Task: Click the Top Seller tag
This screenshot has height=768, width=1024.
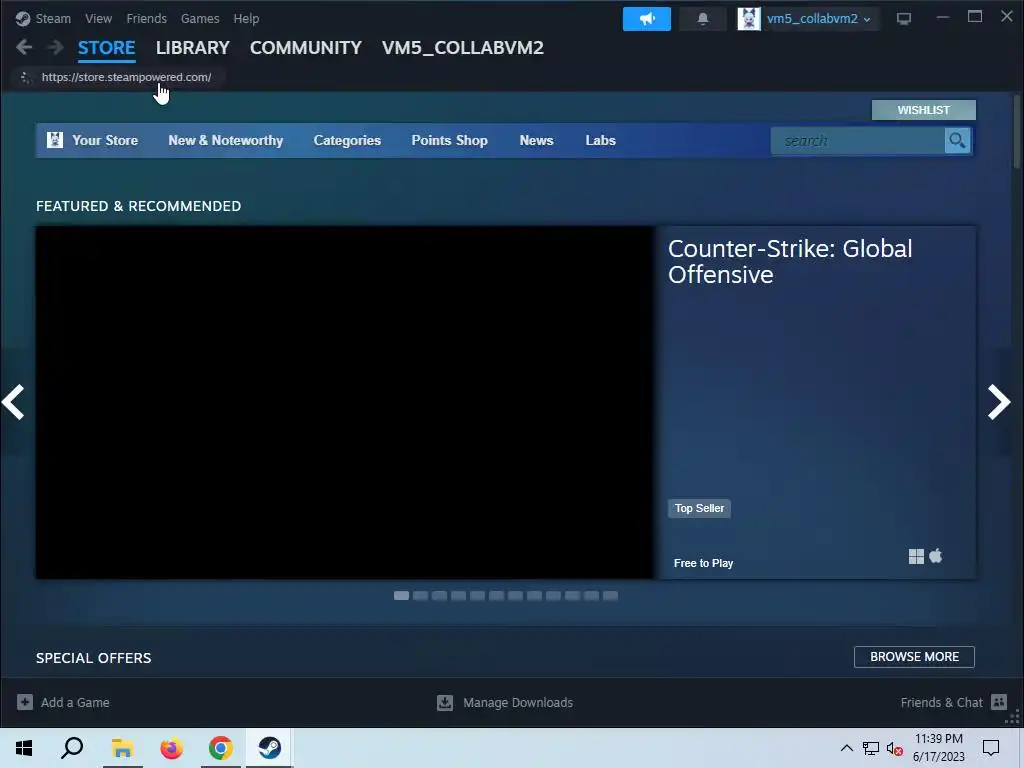Action: pos(699,508)
